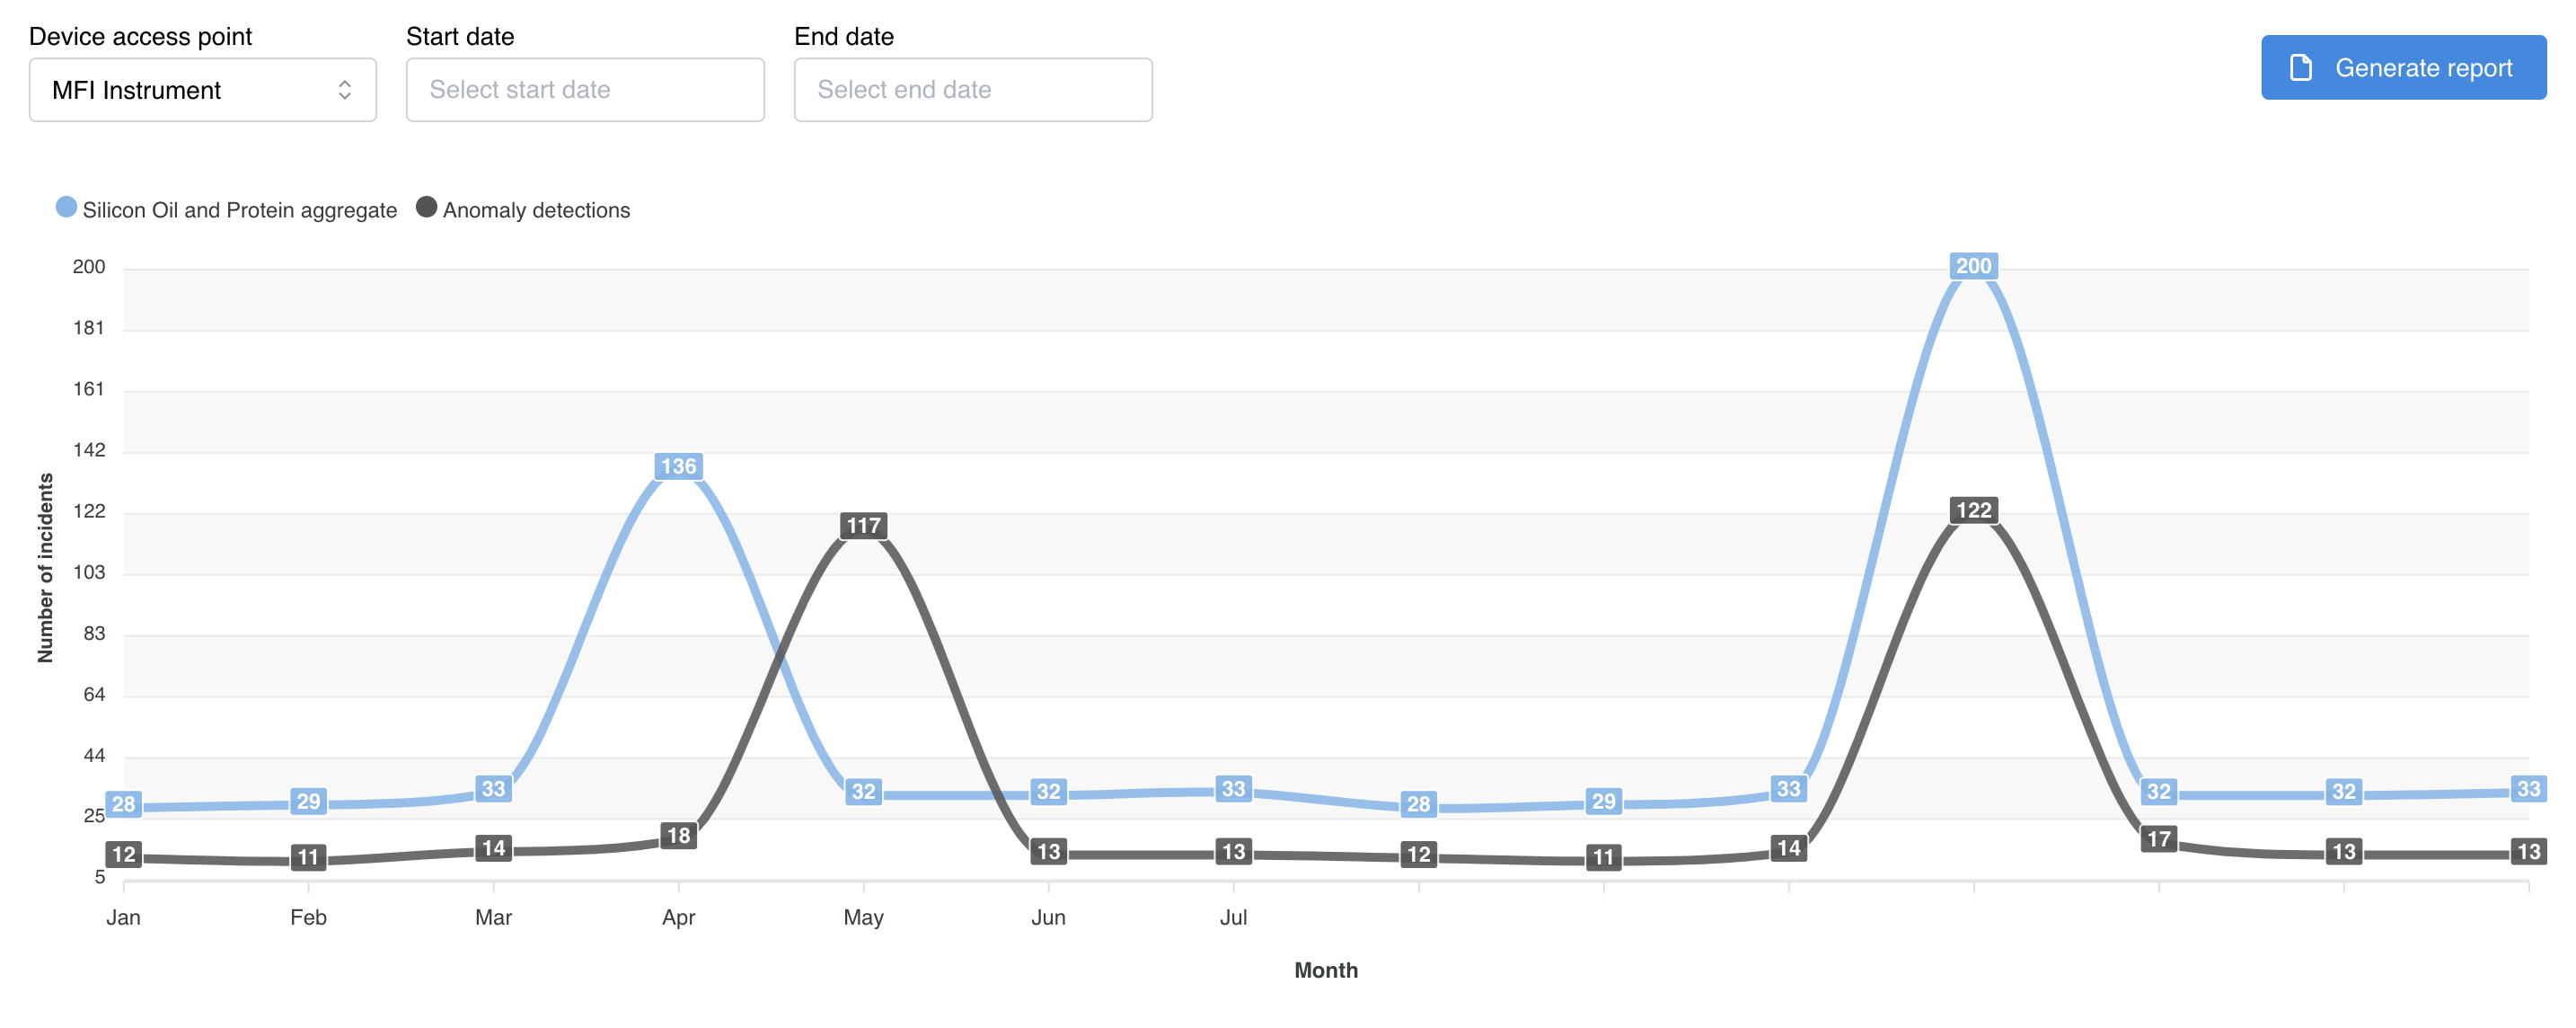This screenshot has width=2576, height=1028.
Task: Open the MFI Instrument access point dropdown
Action: (202, 90)
